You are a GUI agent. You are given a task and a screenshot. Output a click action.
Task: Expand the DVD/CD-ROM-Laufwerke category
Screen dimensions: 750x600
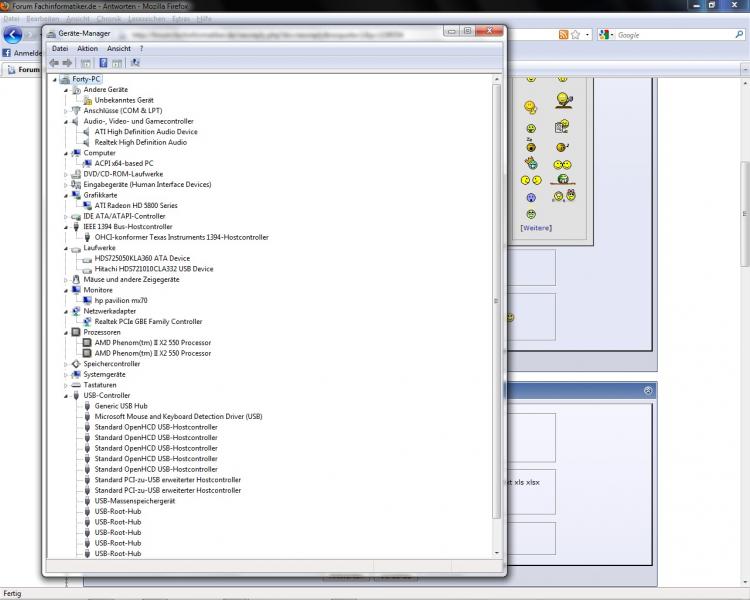[66, 174]
